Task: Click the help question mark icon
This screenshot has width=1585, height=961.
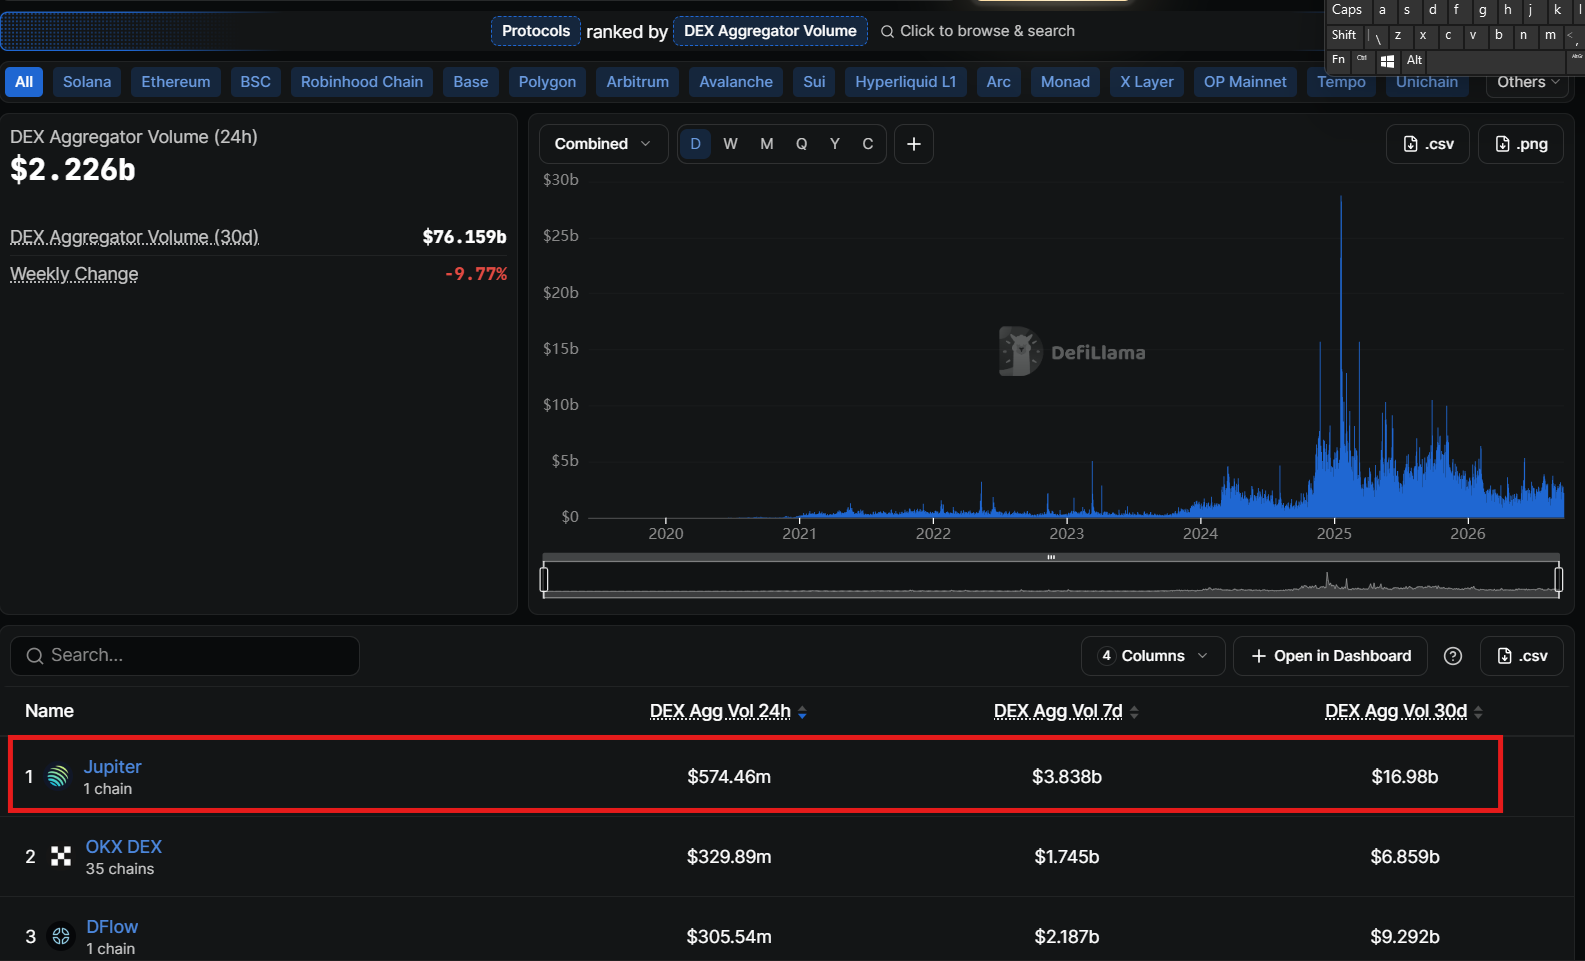Action: pos(1453,656)
